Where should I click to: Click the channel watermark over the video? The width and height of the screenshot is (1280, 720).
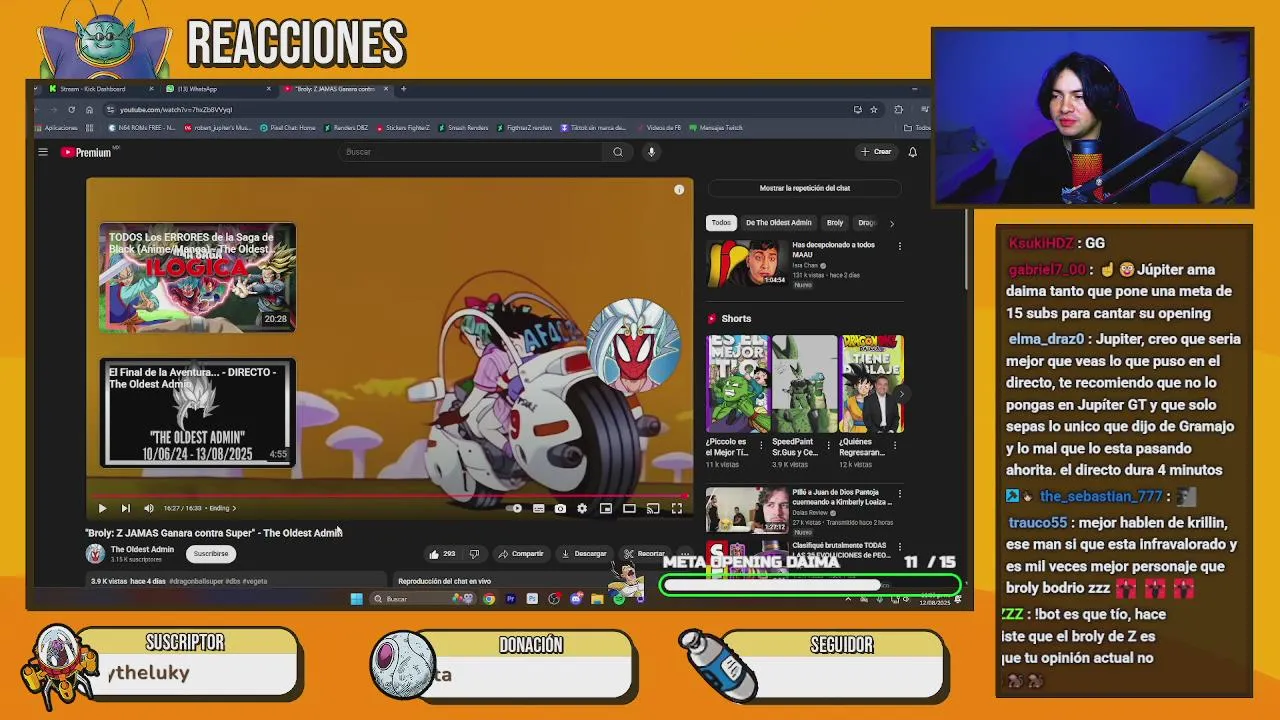click(633, 346)
